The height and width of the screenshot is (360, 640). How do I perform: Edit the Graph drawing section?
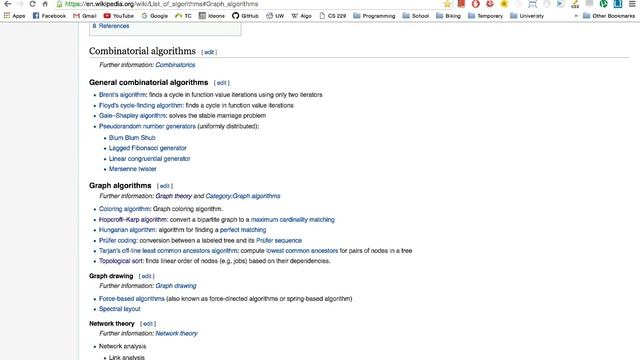click(147, 276)
